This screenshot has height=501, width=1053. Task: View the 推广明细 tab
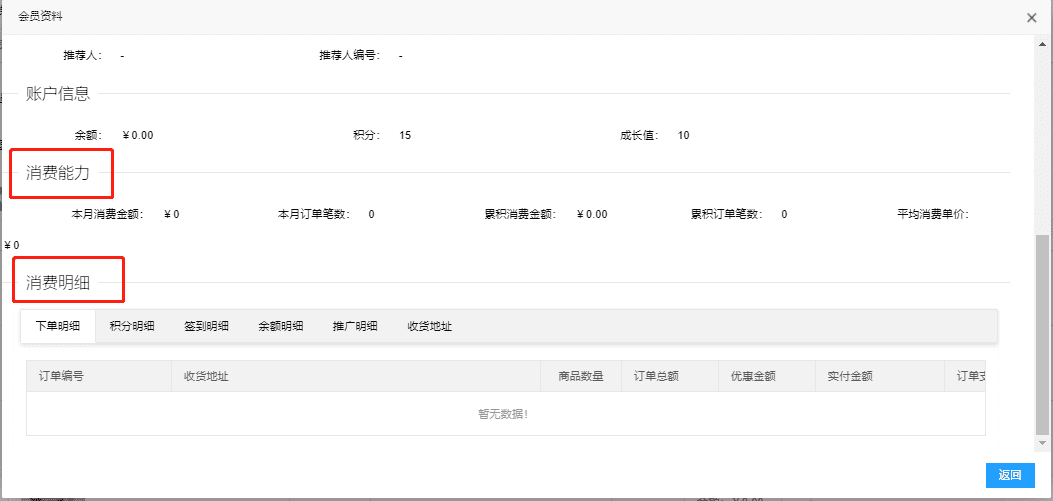[355, 326]
